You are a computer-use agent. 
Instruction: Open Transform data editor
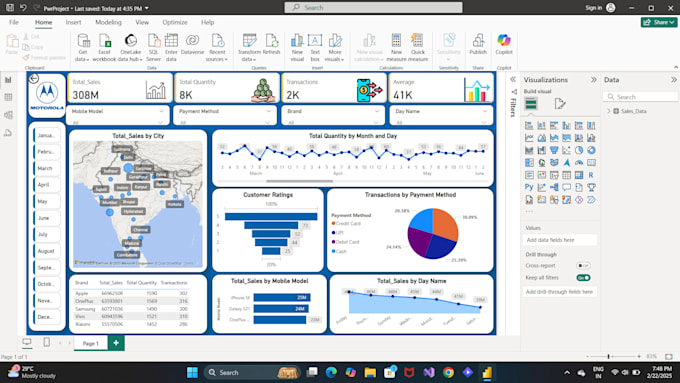tap(249, 48)
